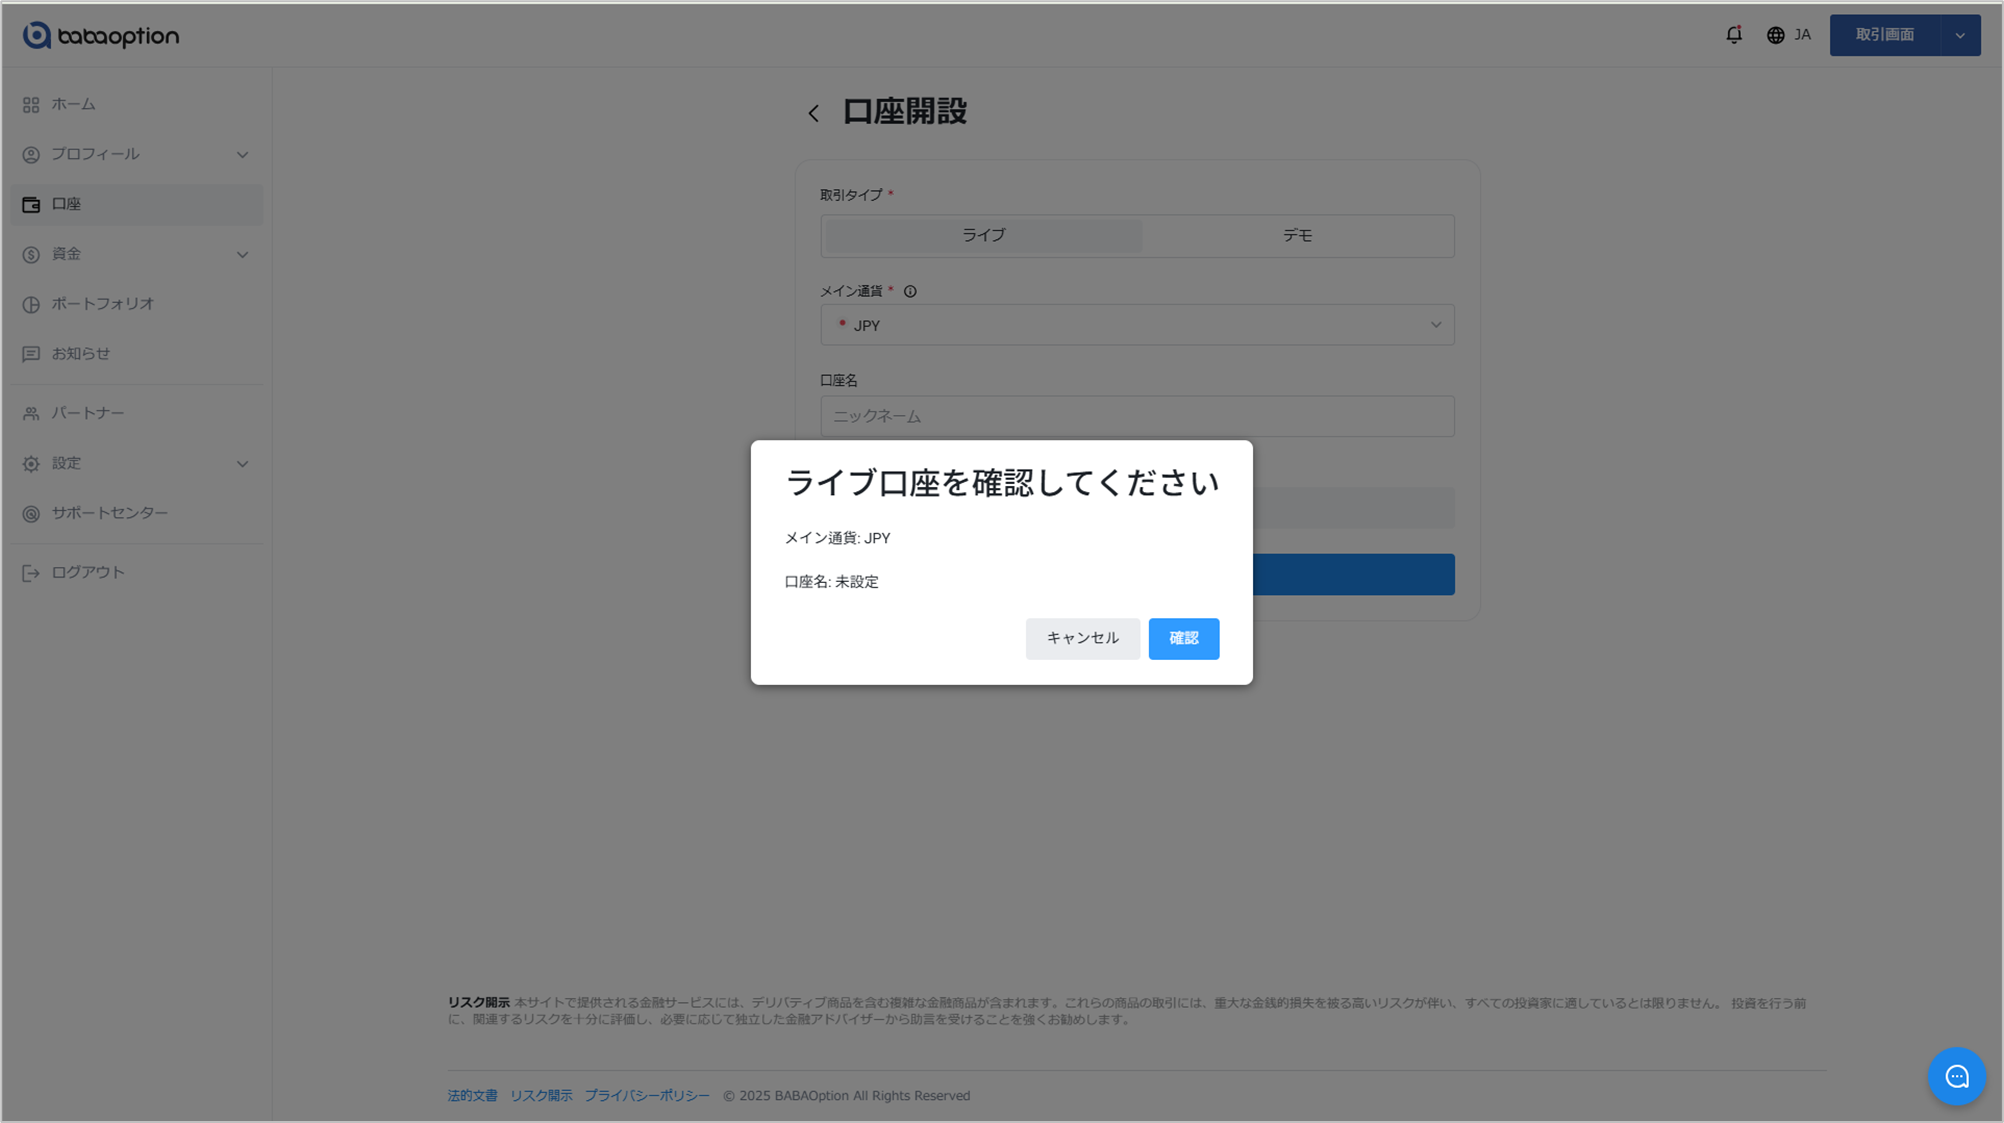Go to サポートセンター in sidebar

coord(109,513)
